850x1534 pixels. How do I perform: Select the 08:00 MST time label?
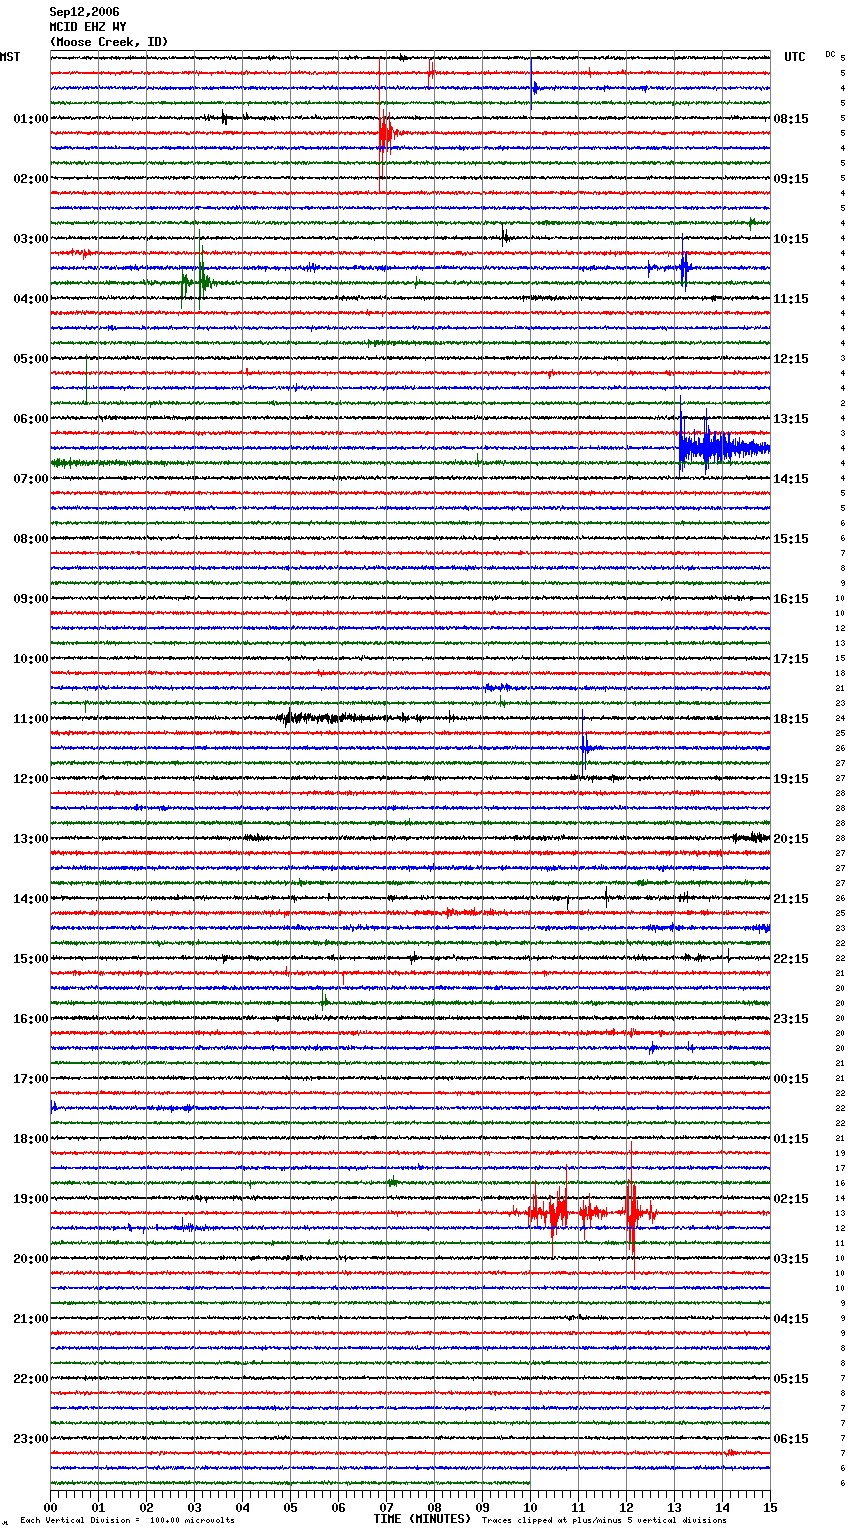[x=30, y=539]
